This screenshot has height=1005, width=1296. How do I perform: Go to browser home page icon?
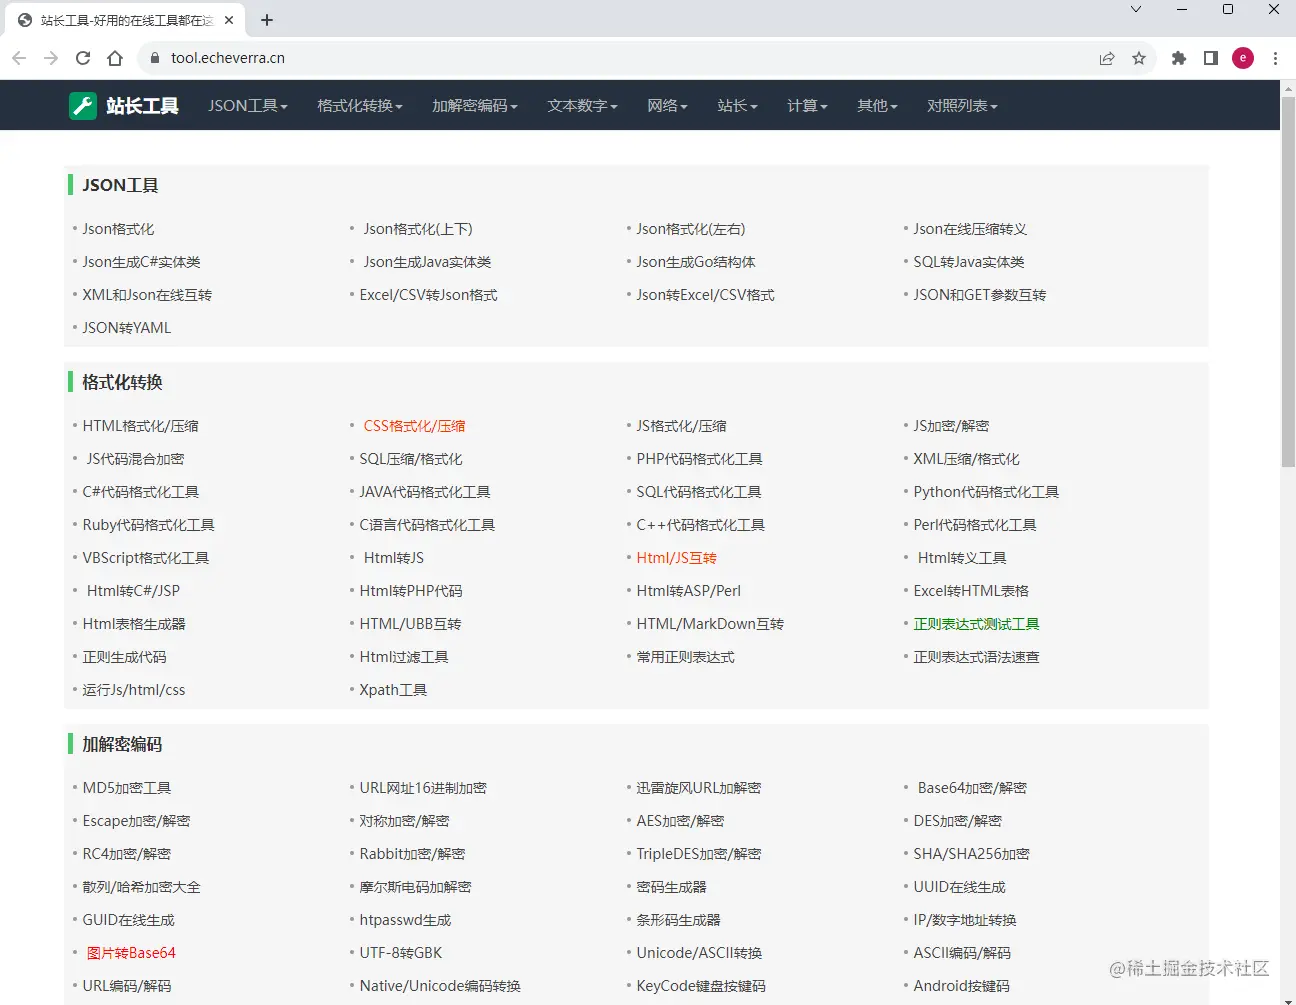115,58
